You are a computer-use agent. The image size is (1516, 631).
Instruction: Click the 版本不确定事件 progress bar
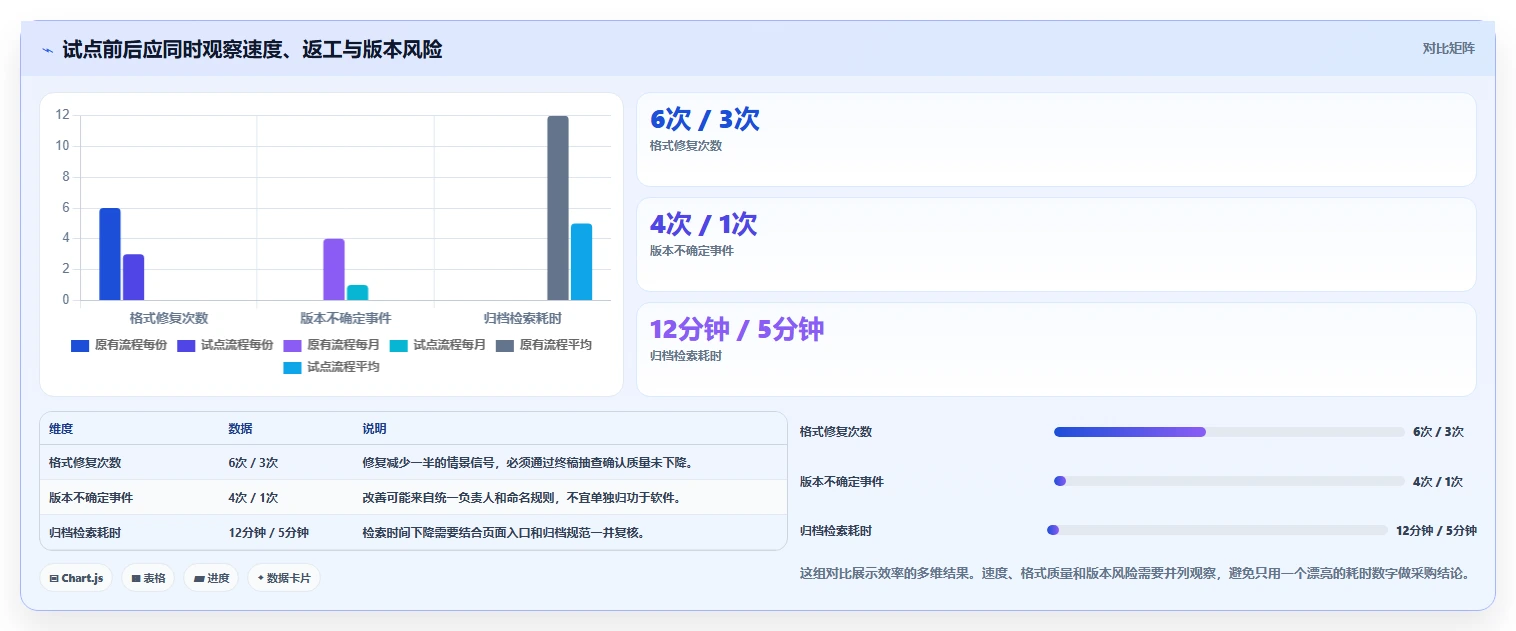(x=1229, y=481)
